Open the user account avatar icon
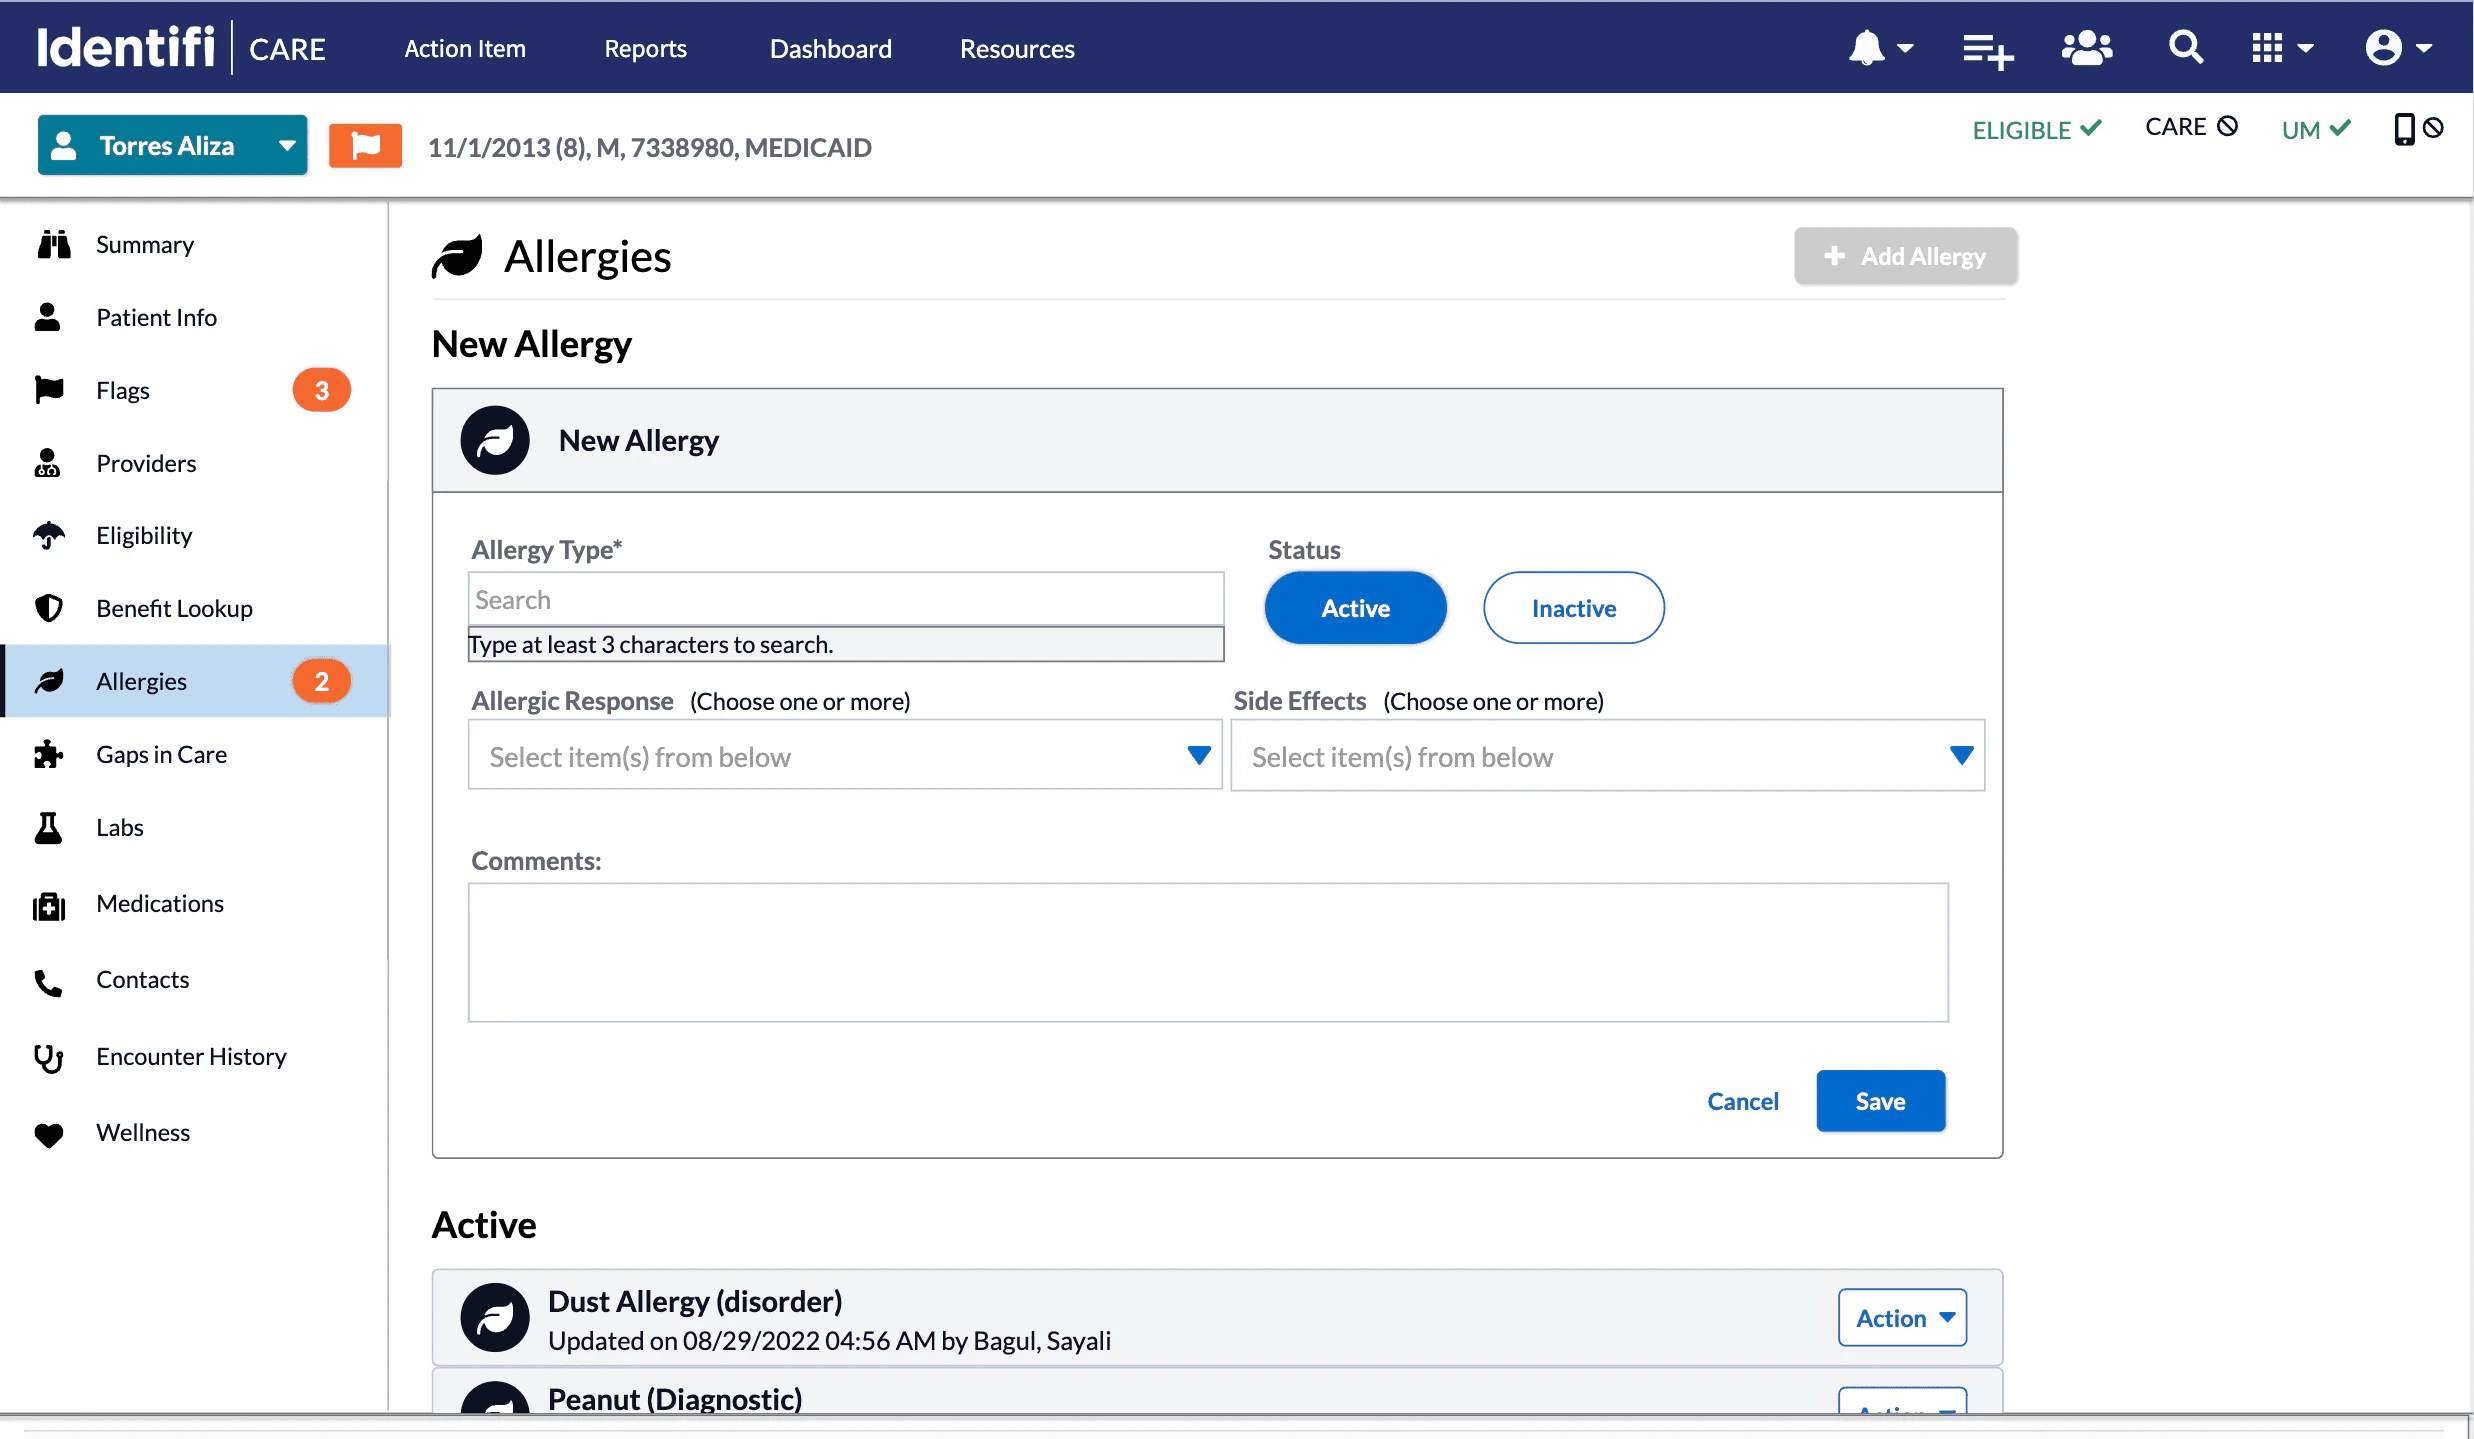Image resolution: width=2474 pixels, height=1439 pixels. click(x=2385, y=48)
